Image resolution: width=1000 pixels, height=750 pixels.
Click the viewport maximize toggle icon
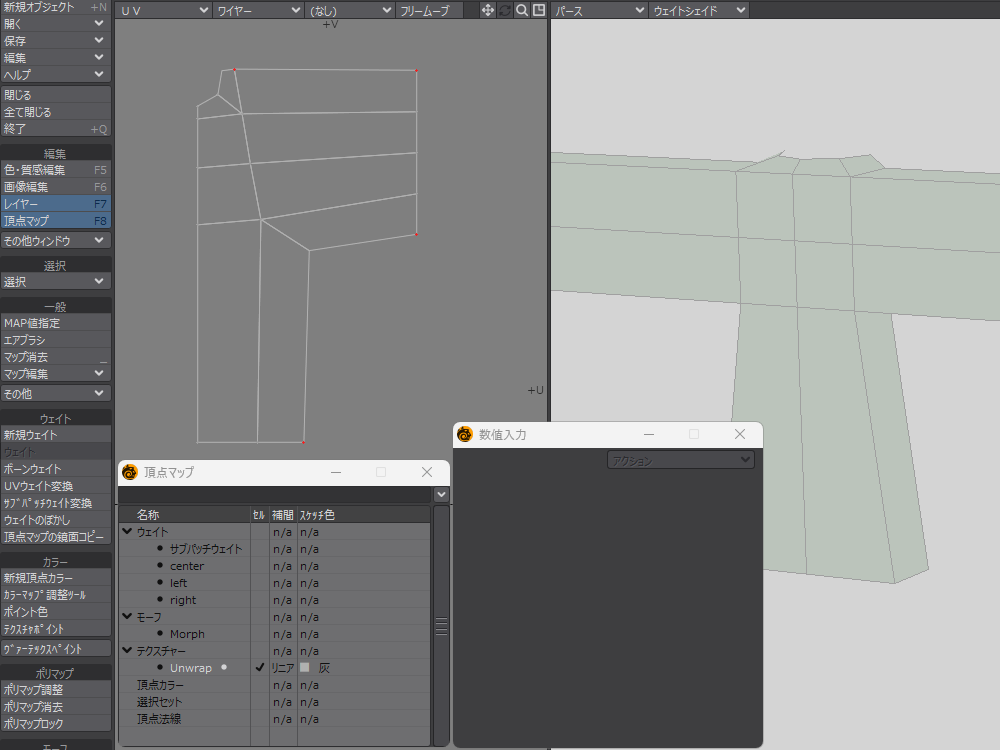[x=539, y=10]
